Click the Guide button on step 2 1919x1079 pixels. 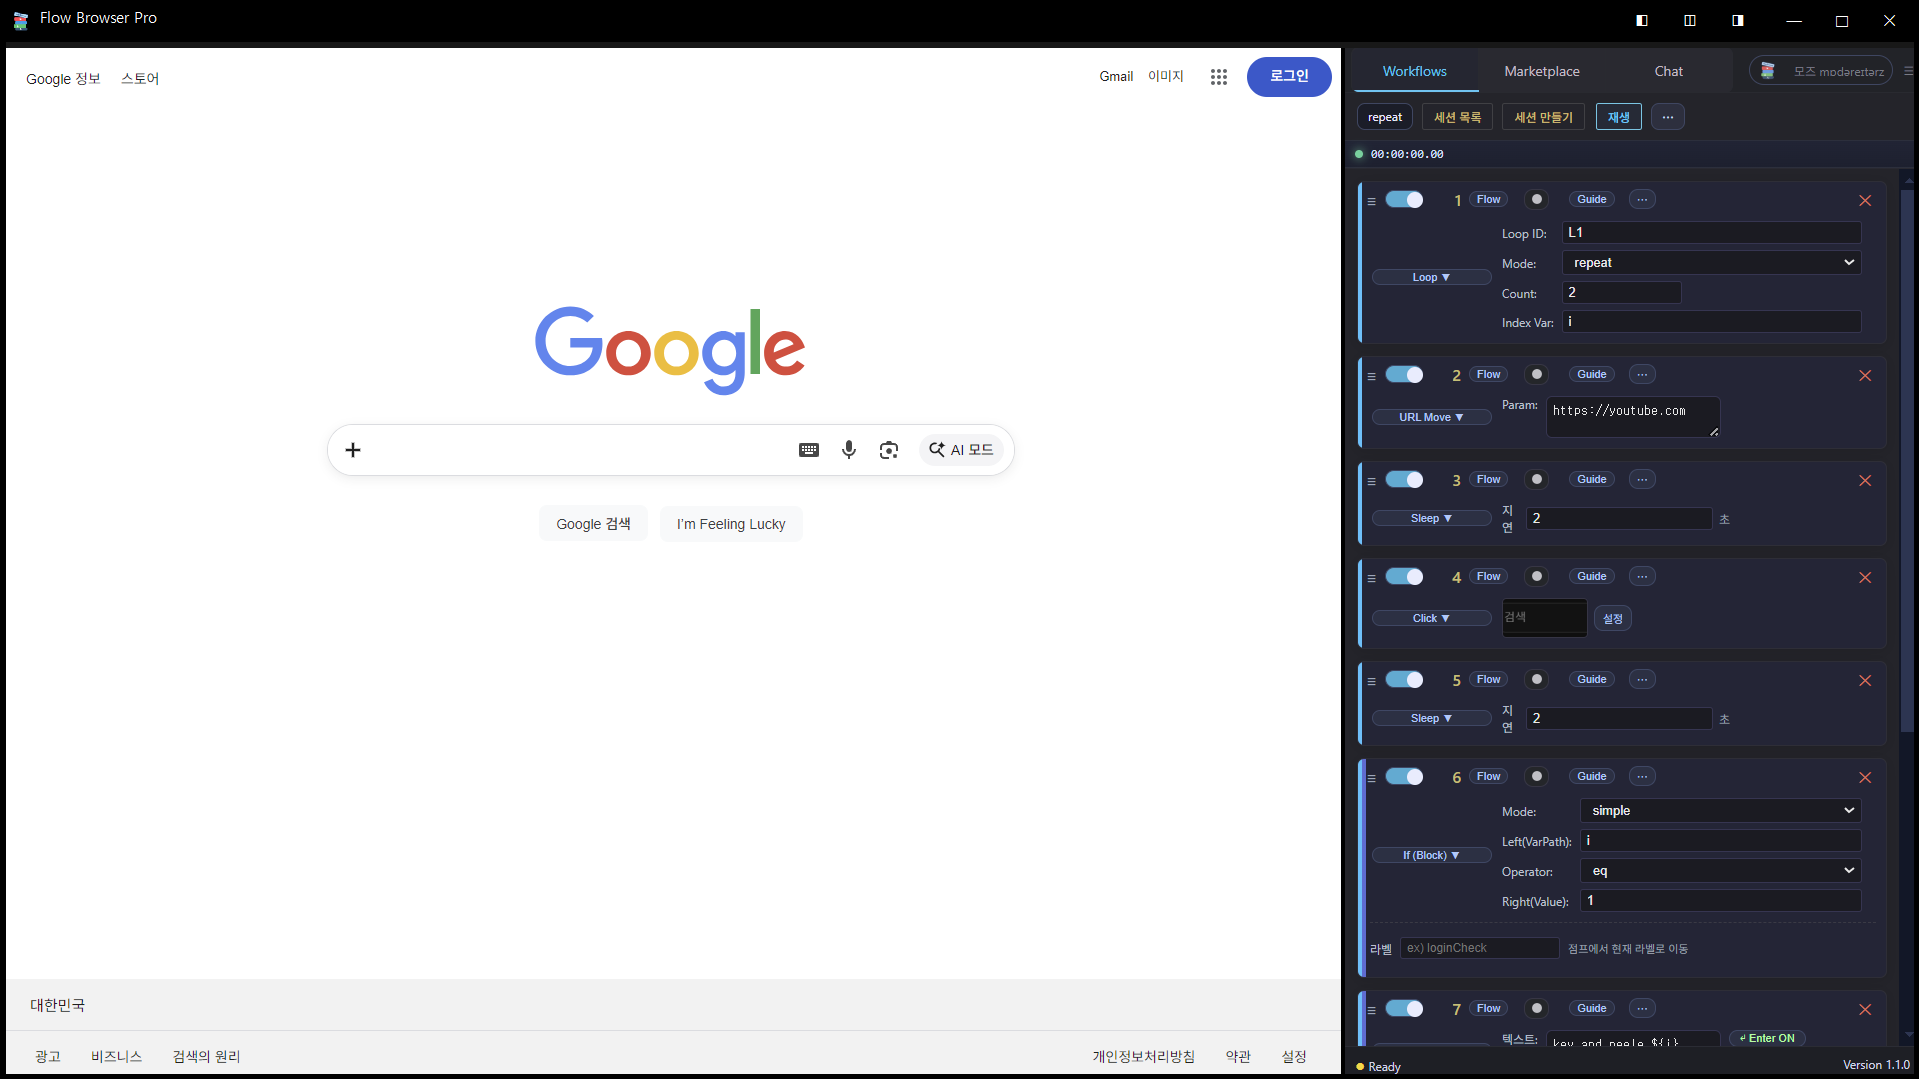1591,374
